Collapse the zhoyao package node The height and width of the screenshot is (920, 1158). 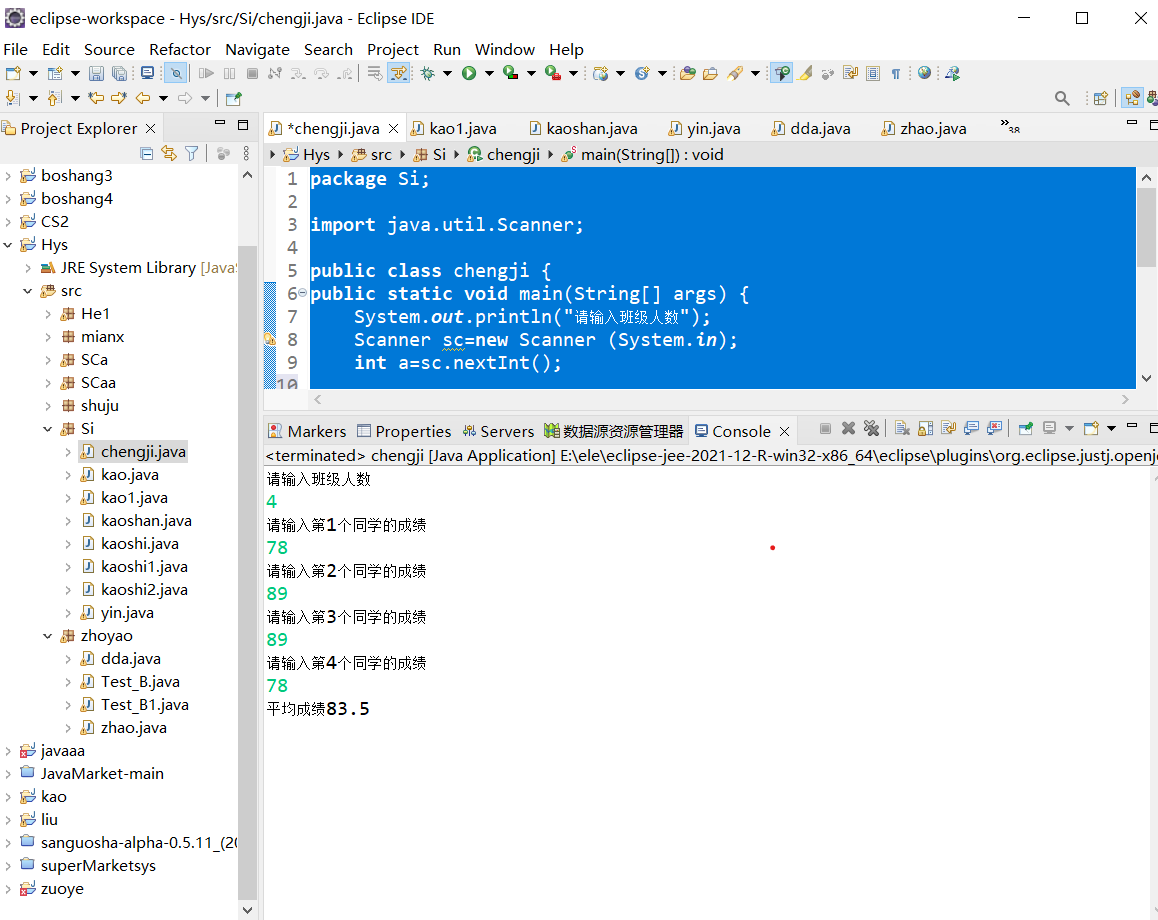click(x=47, y=636)
